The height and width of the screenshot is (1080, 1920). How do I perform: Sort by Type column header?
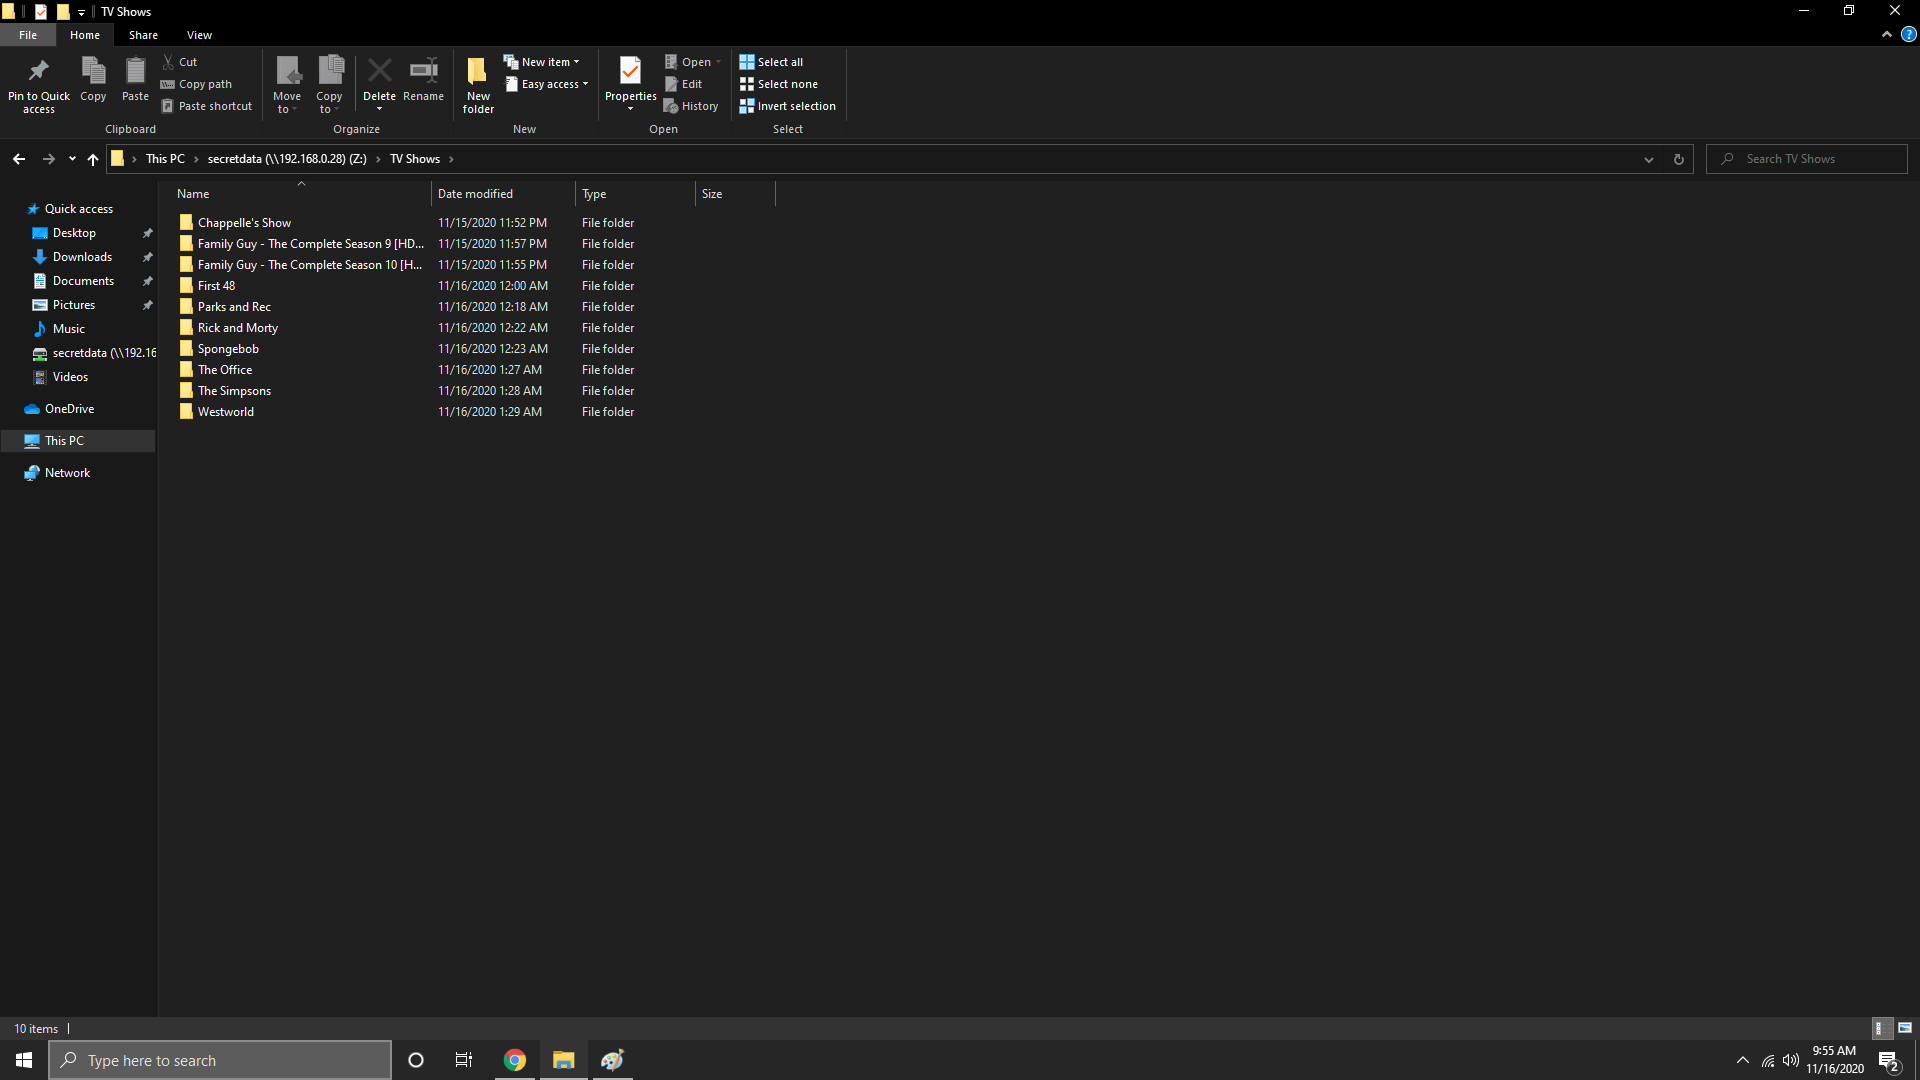pyautogui.click(x=635, y=194)
